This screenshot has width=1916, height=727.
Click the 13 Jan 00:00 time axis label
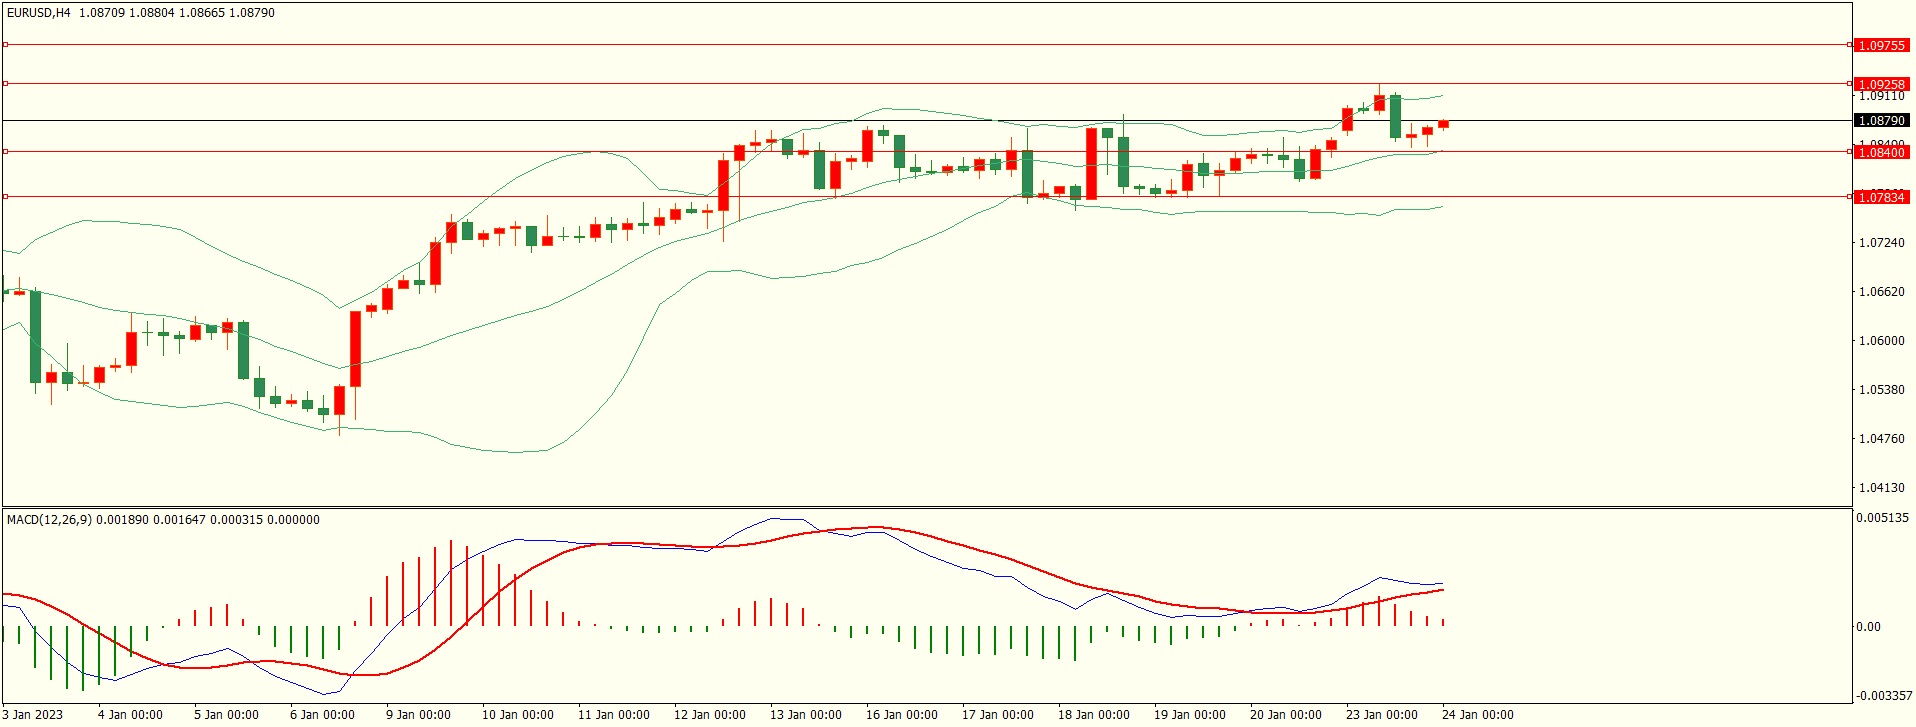coord(805,714)
